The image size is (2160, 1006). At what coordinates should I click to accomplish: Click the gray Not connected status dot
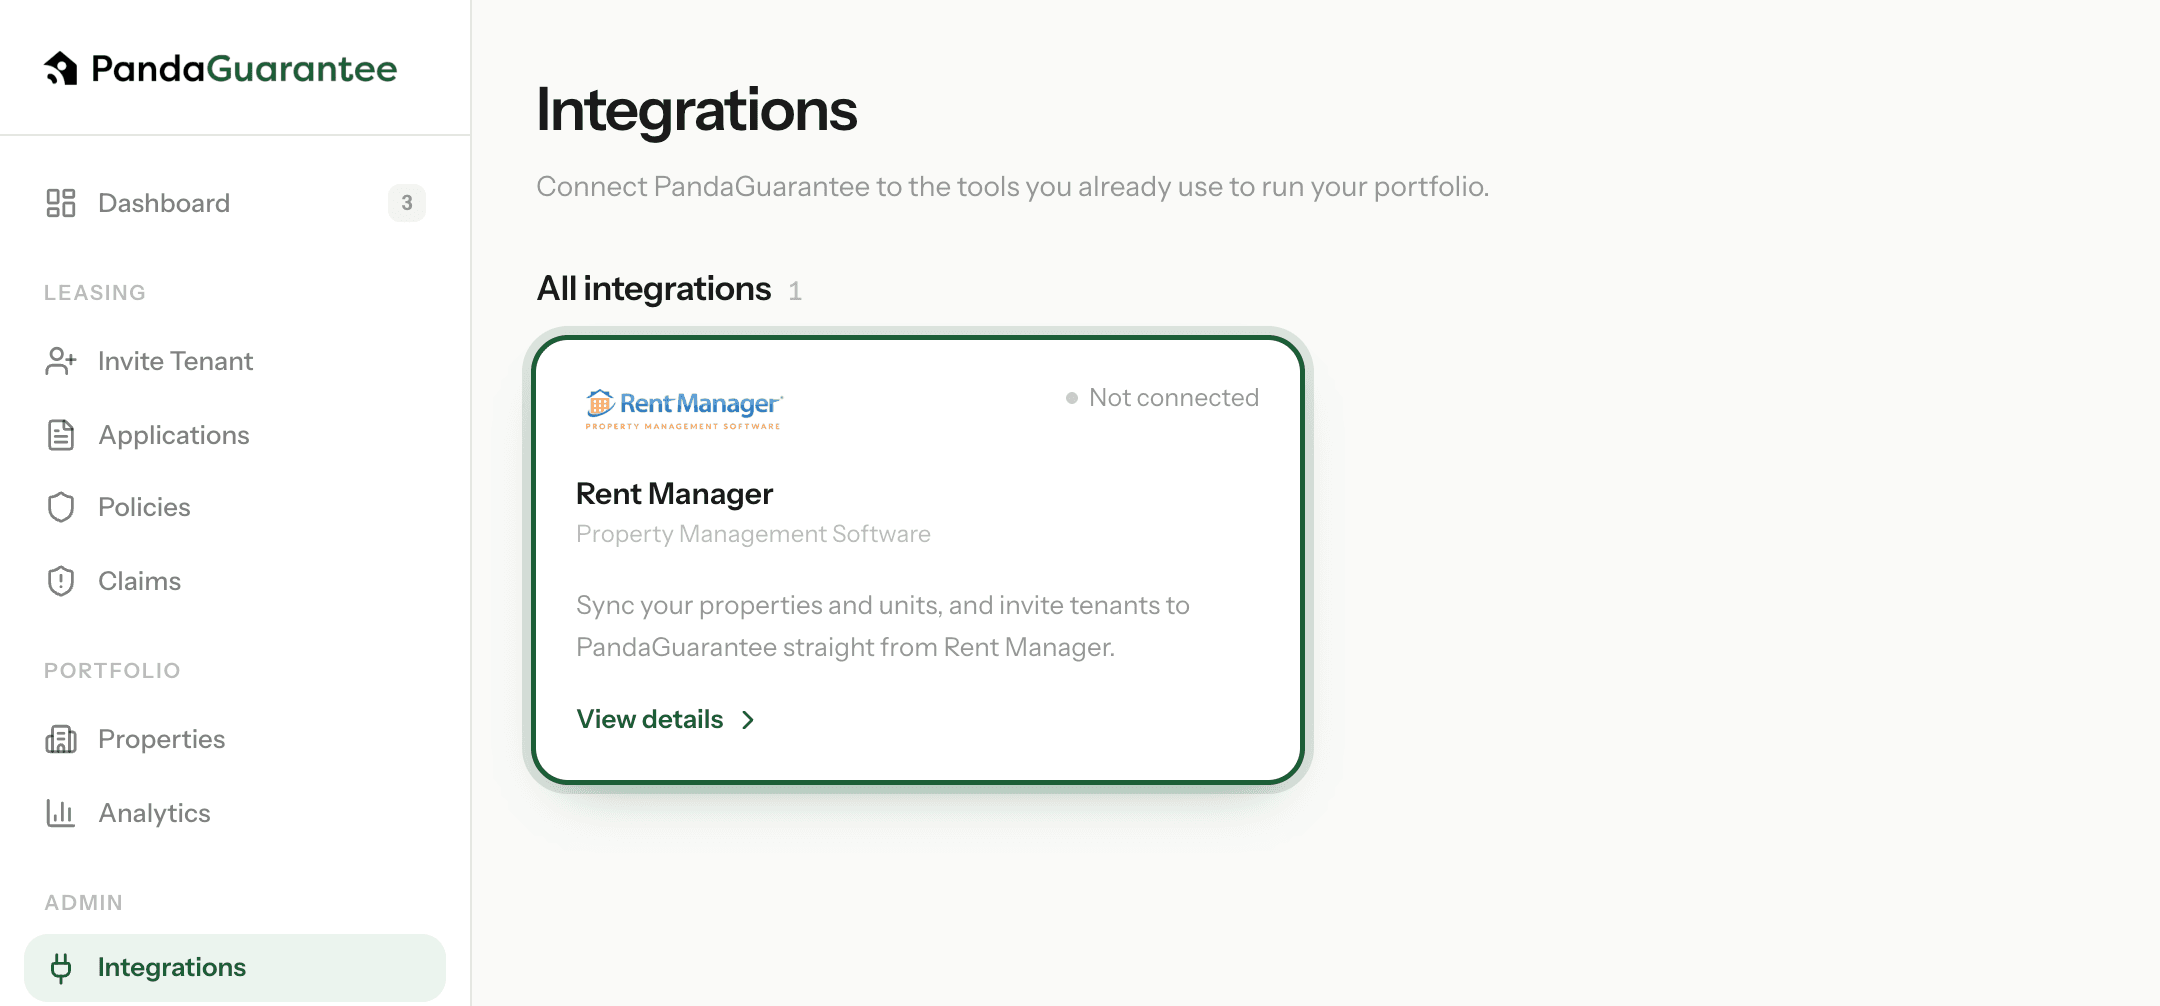pos(1072,398)
